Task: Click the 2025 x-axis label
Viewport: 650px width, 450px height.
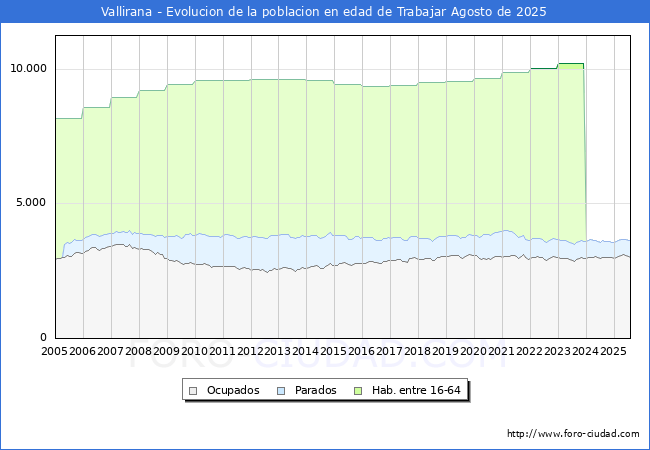Action: coord(614,351)
